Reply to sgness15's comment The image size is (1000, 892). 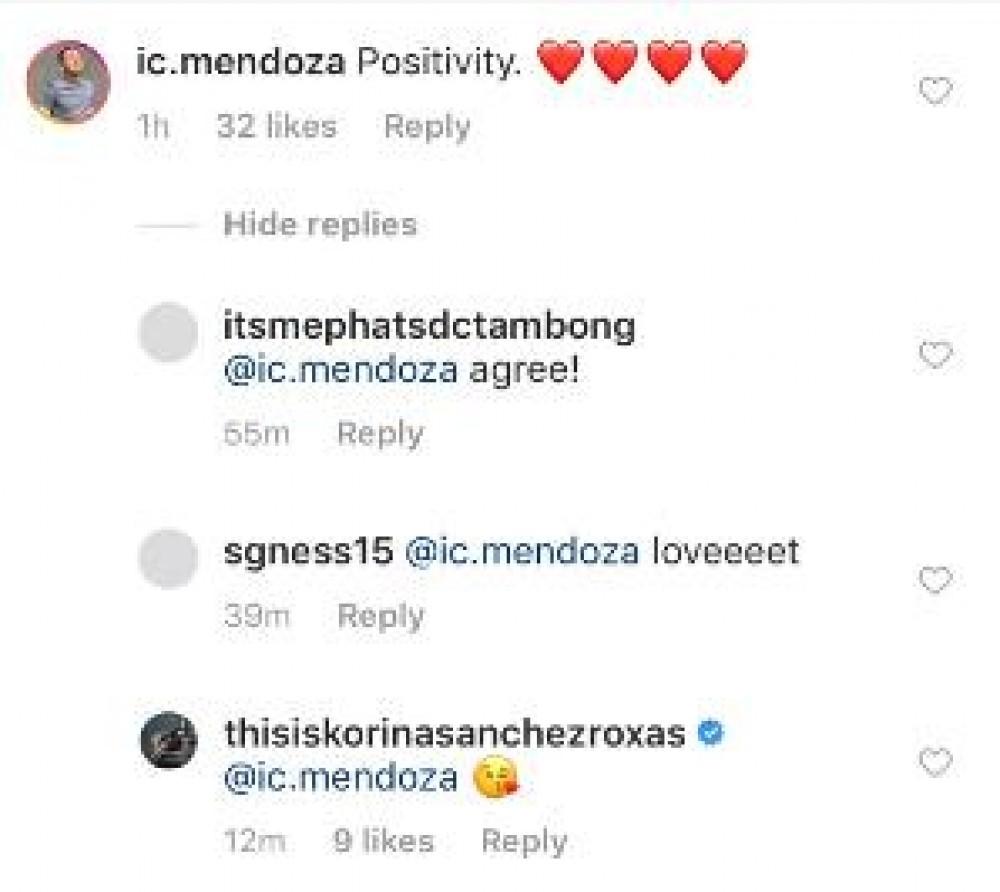pos(380,616)
